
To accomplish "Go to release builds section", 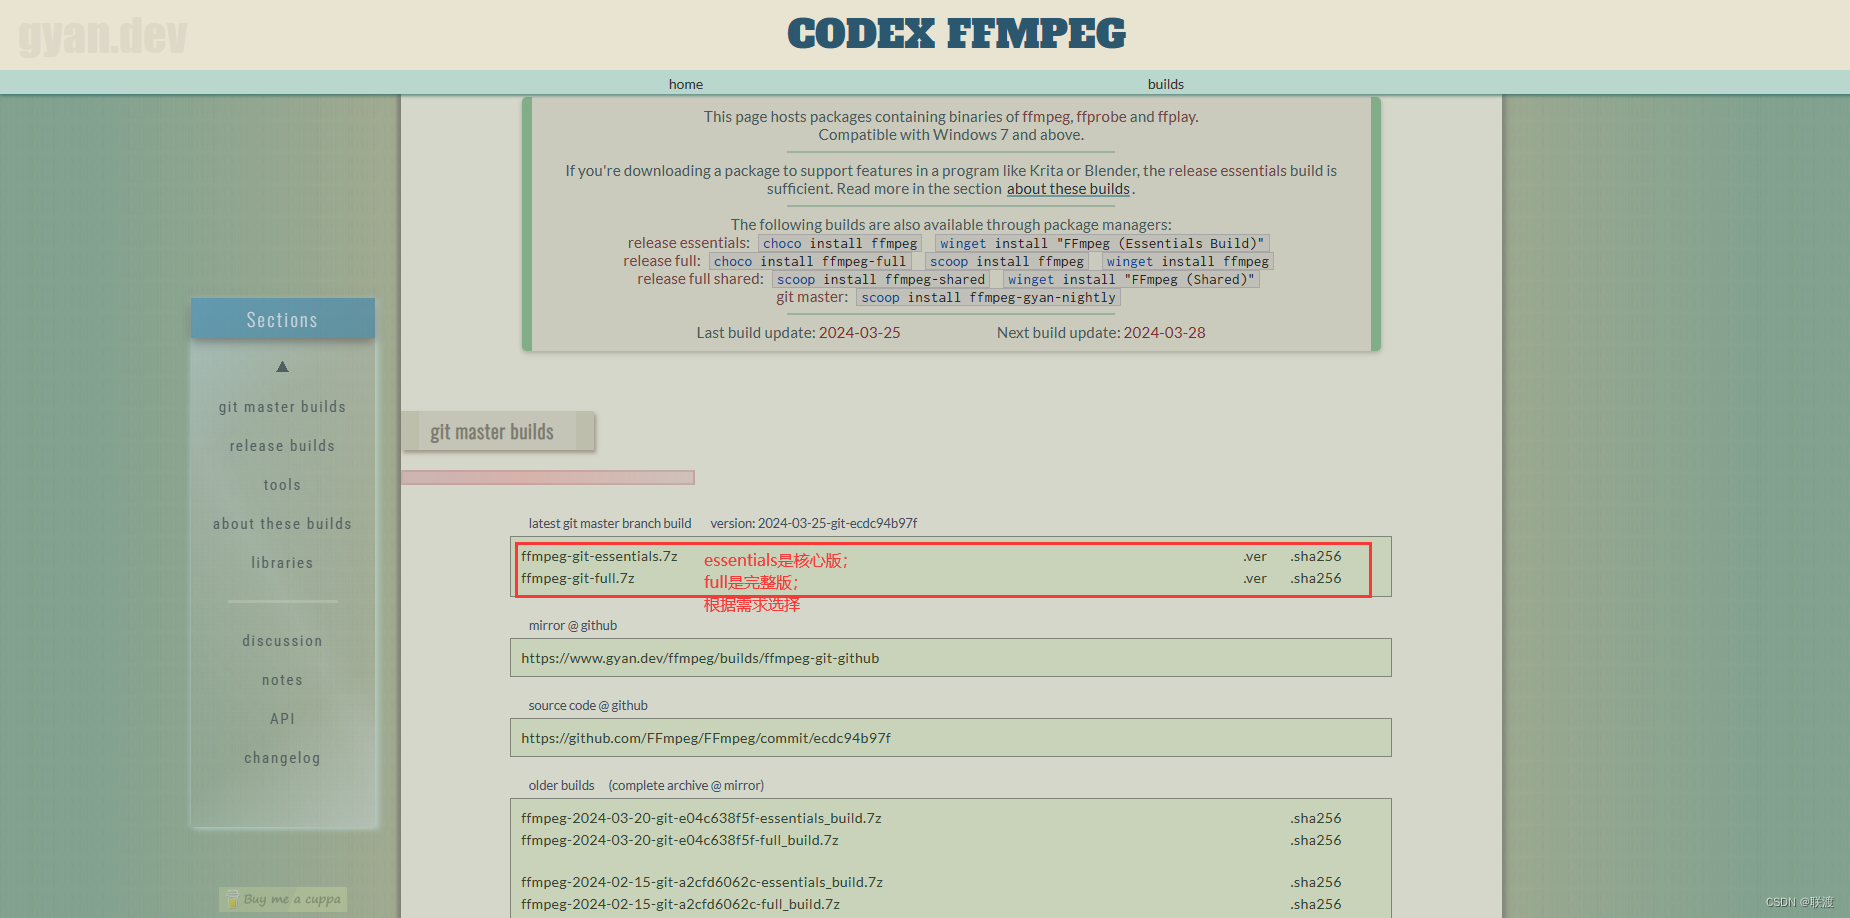I will (282, 446).
